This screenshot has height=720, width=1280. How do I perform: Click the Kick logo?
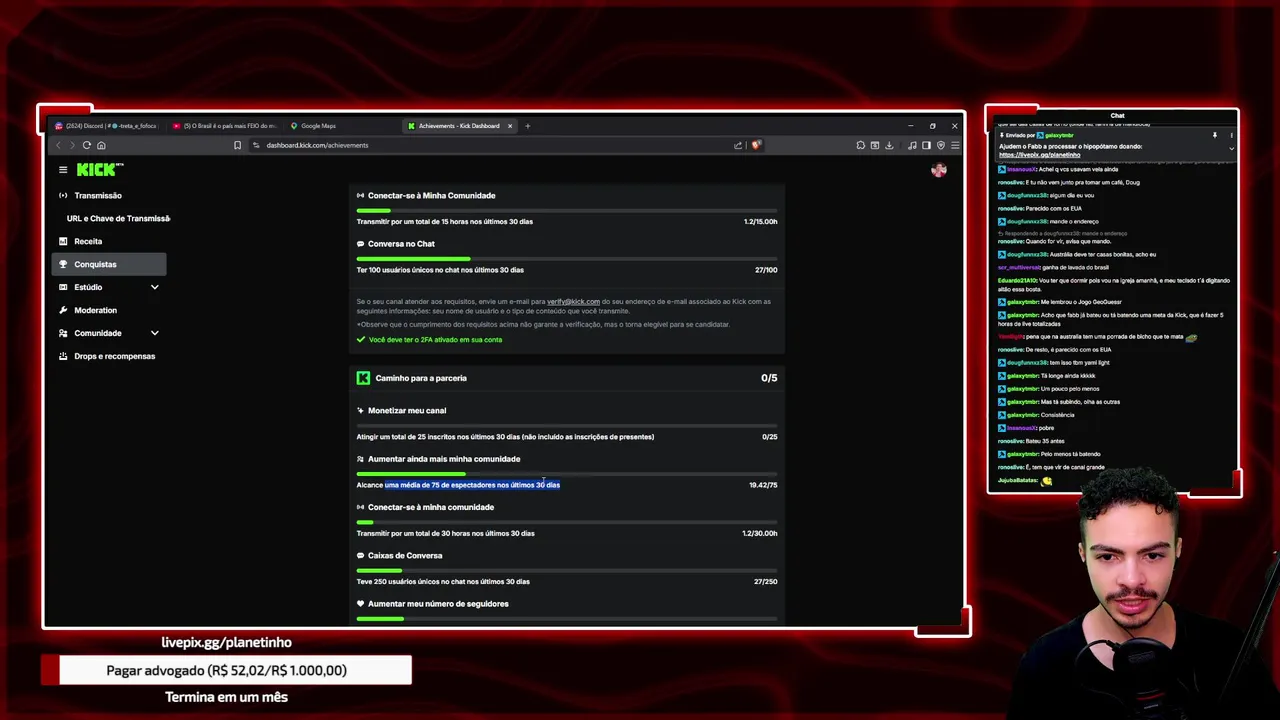click(99, 169)
